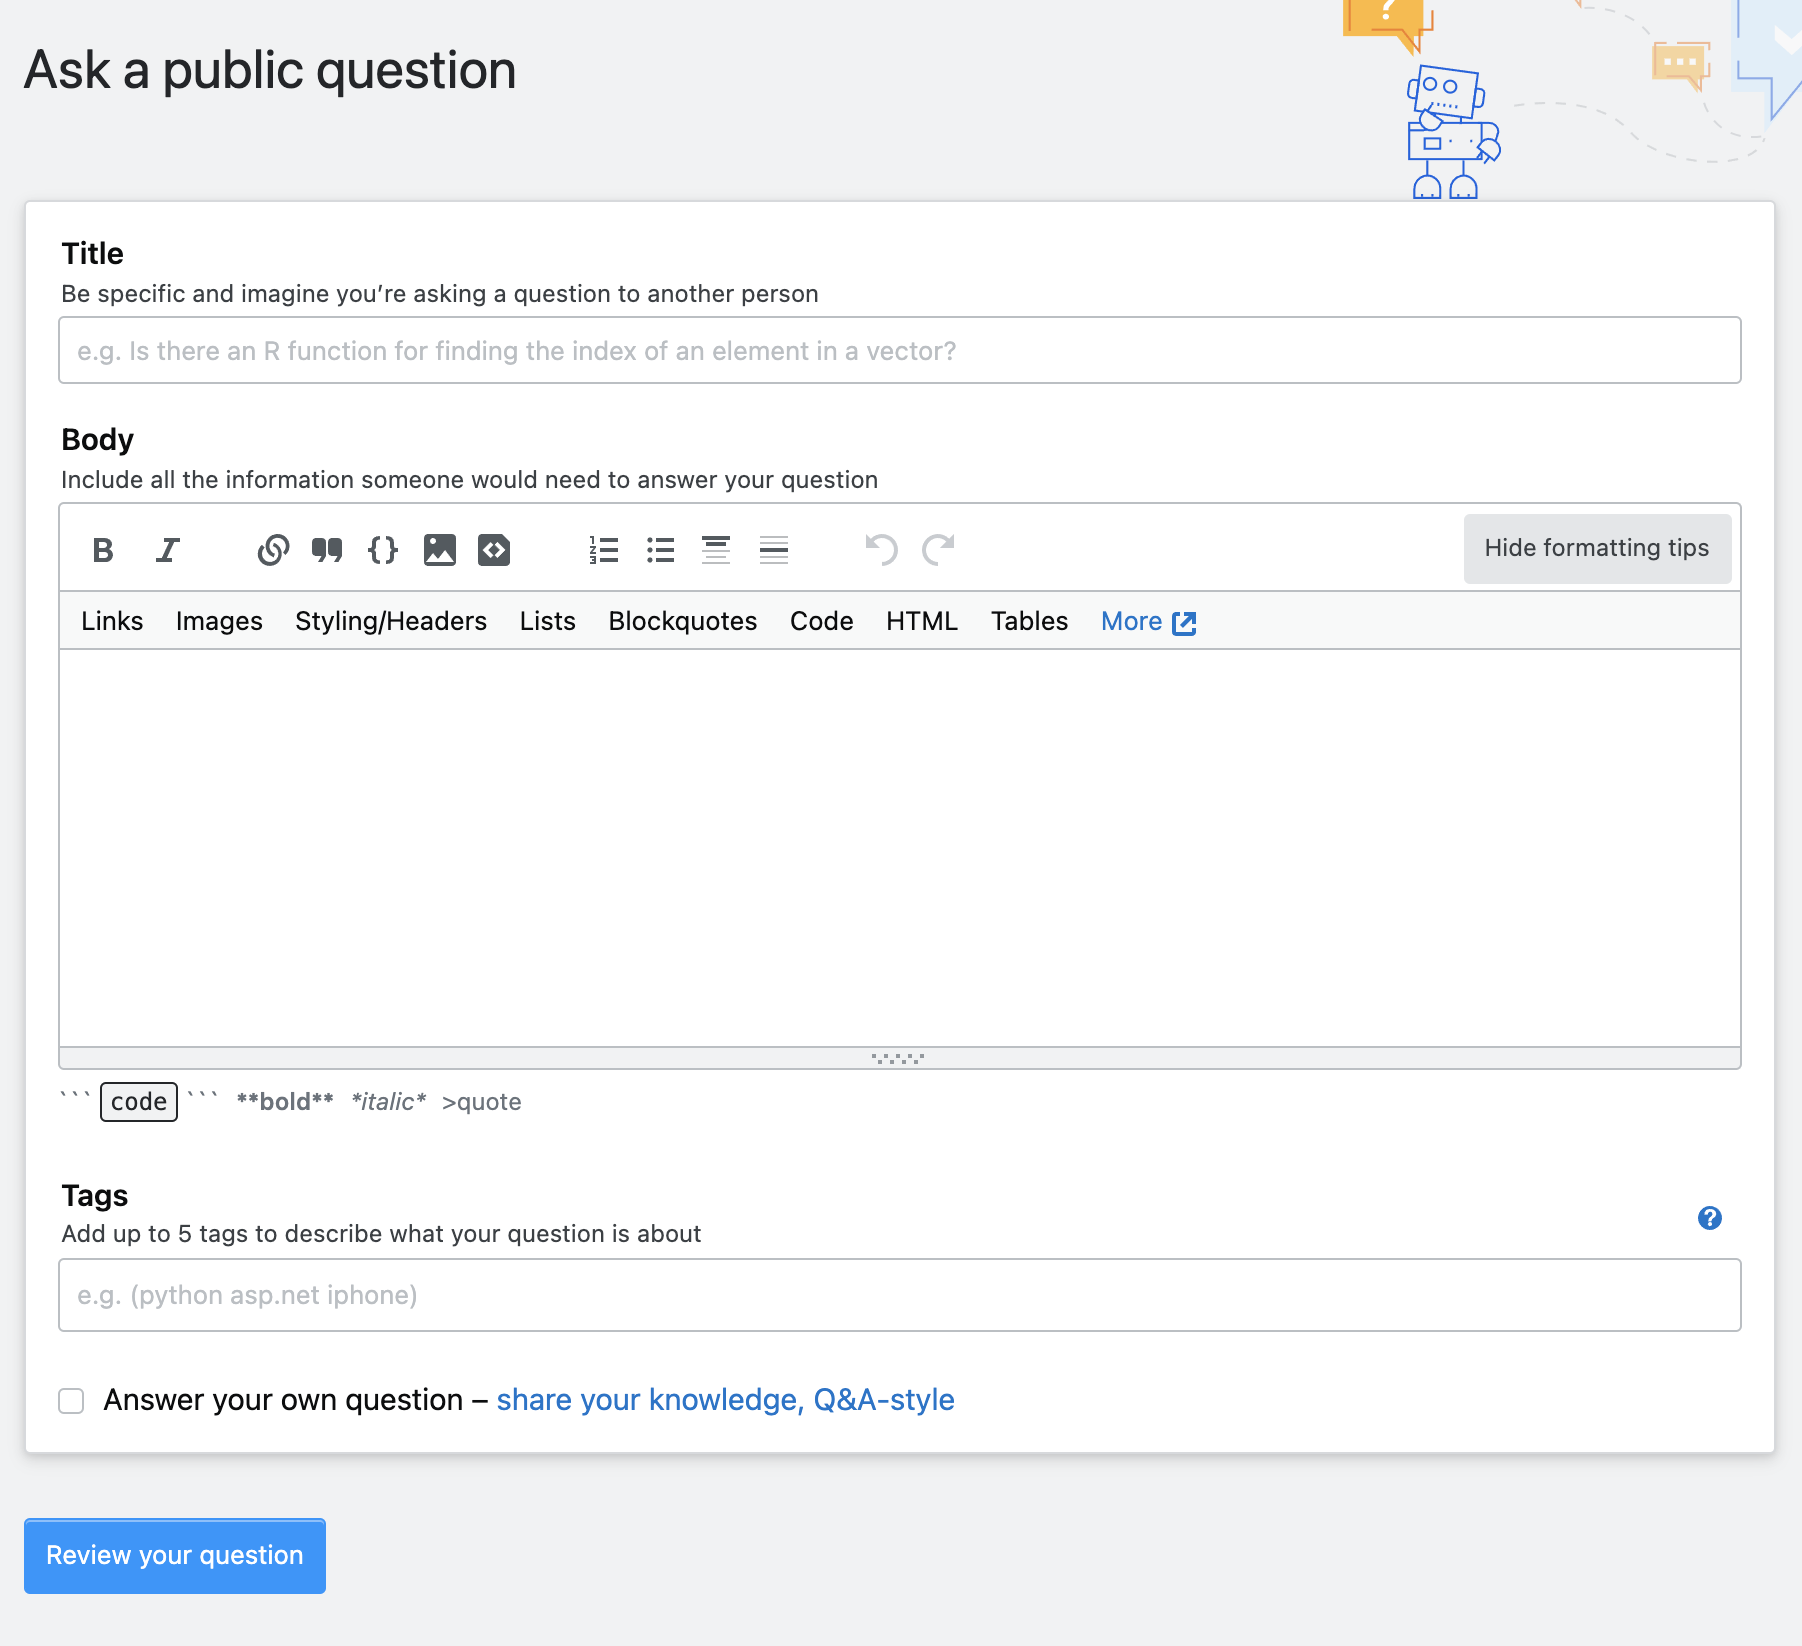Apply bold formatting in the editor toolbar
The image size is (1802, 1646).
pyautogui.click(x=102, y=550)
